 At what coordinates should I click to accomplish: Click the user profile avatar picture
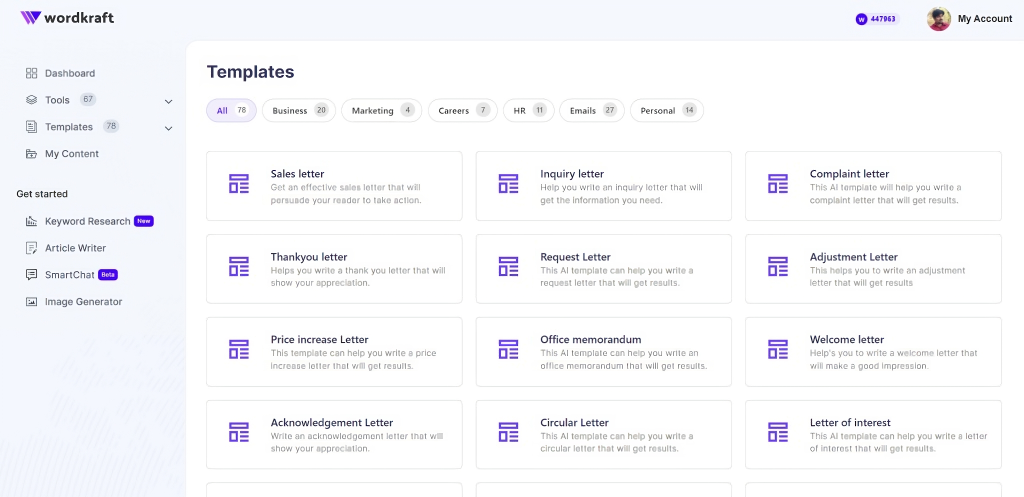(938, 19)
